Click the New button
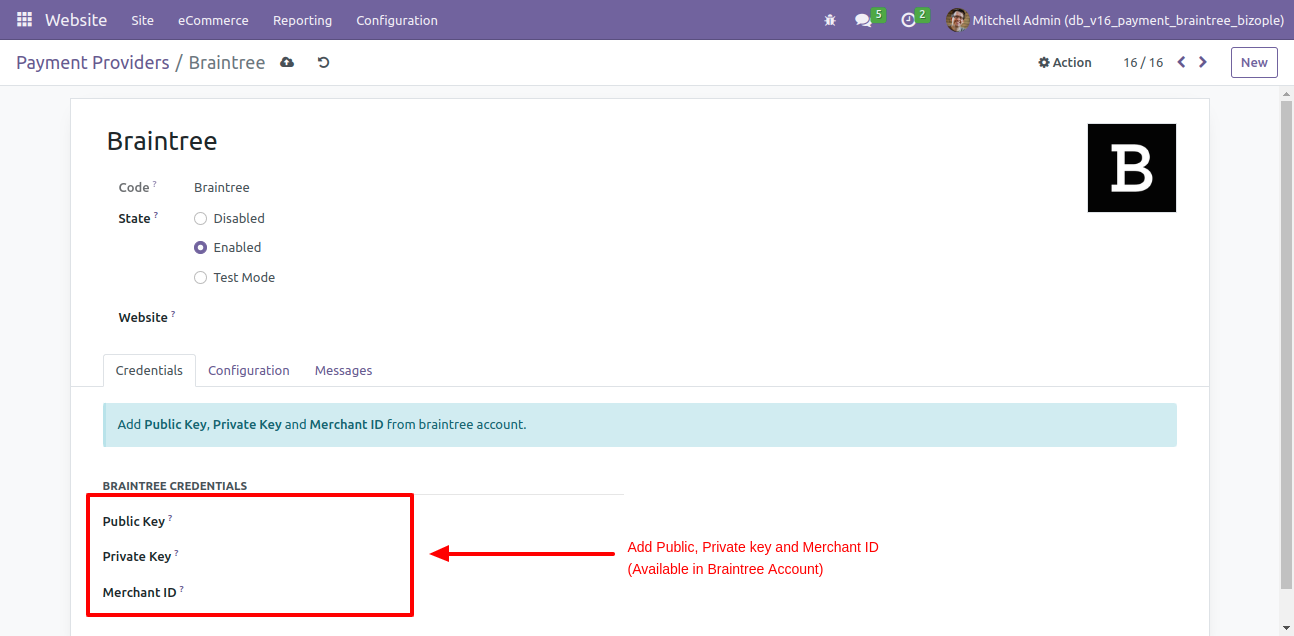The image size is (1294, 636). point(1254,62)
